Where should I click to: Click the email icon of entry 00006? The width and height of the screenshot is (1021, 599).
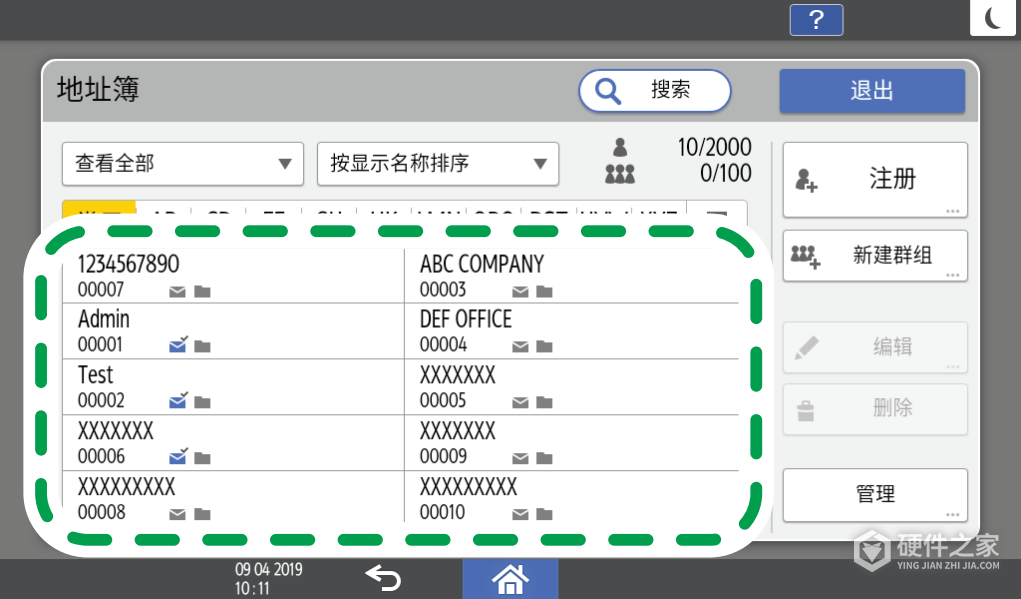coord(178,456)
